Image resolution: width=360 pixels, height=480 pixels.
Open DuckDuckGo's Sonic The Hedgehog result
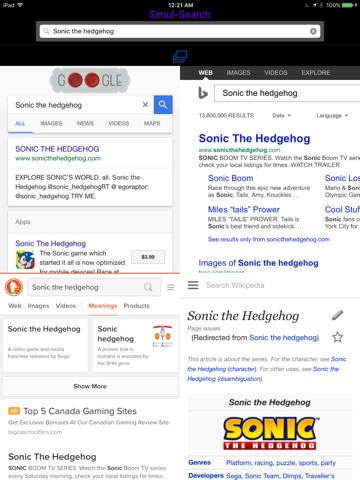click(x=52, y=457)
